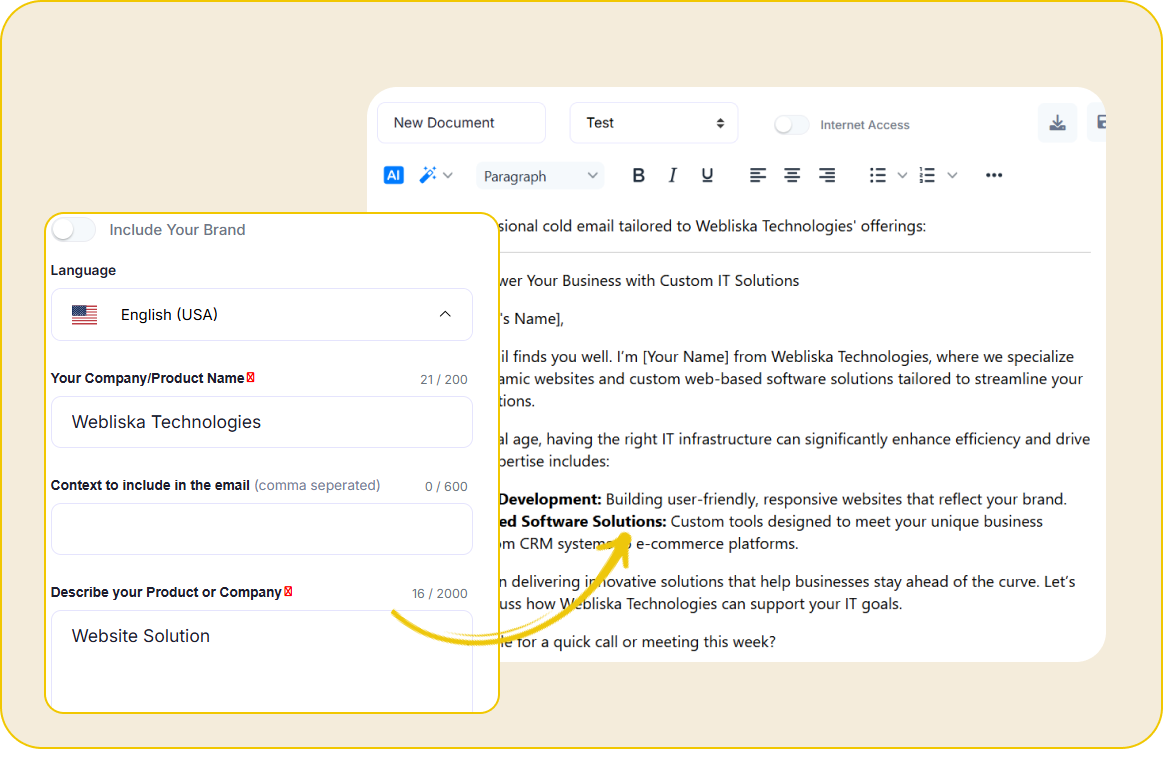Click the text 'quick call or meeting this week?'
The image size is (1163, 763).
[664, 642]
